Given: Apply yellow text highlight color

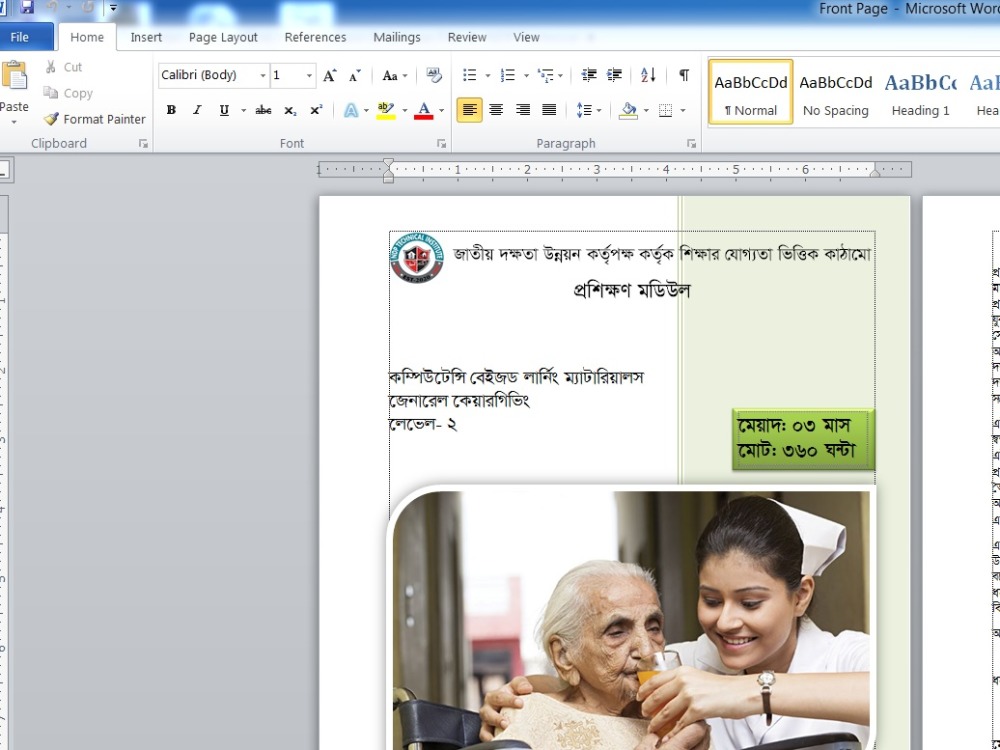Looking at the screenshot, I should click(385, 110).
